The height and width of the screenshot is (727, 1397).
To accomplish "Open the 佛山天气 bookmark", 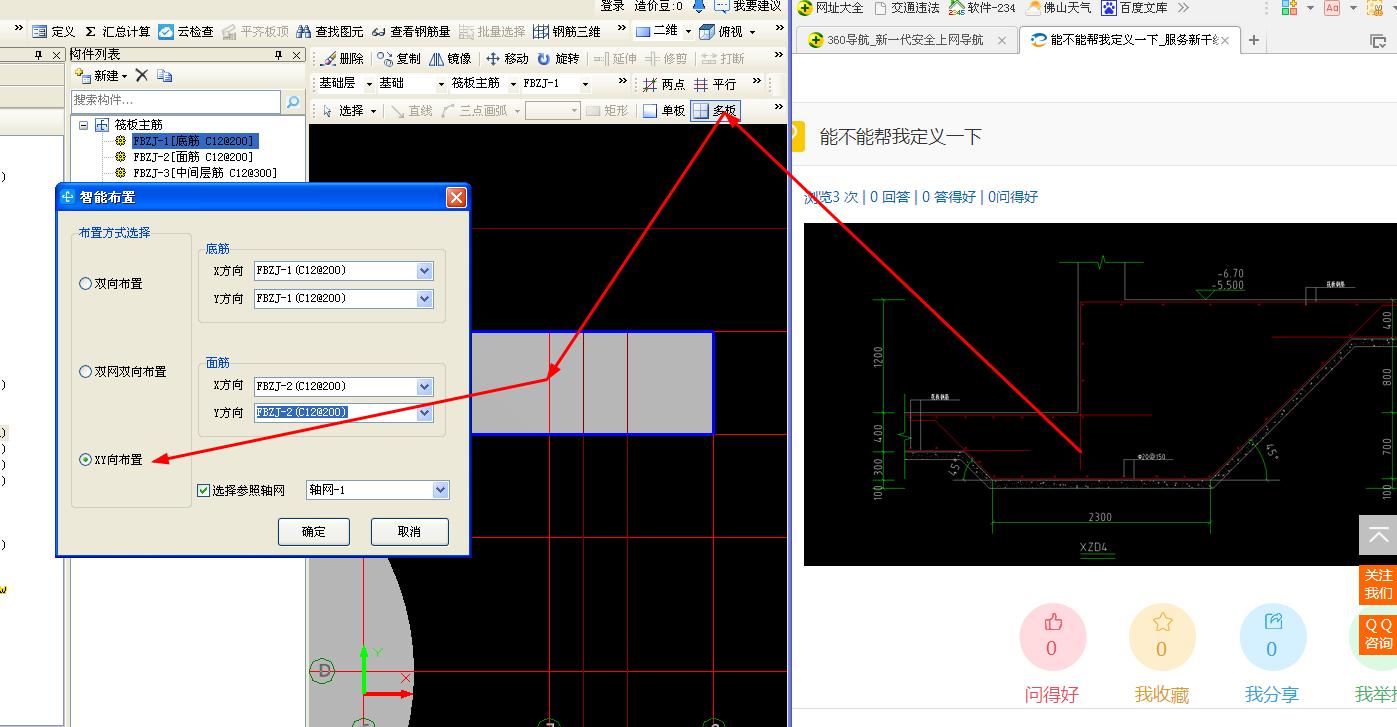I will tap(1059, 8).
